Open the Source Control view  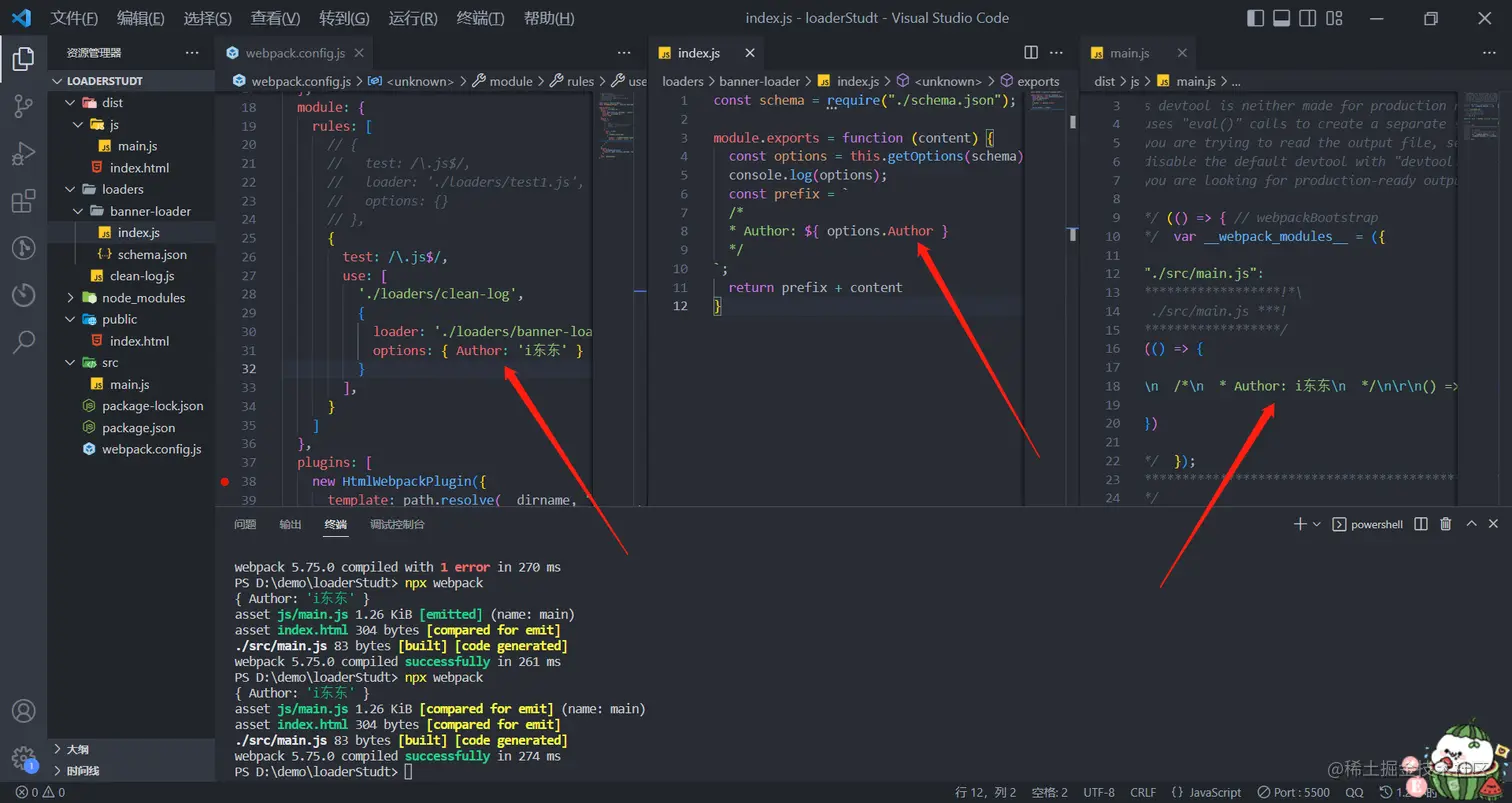pyautogui.click(x=23, y=107)
